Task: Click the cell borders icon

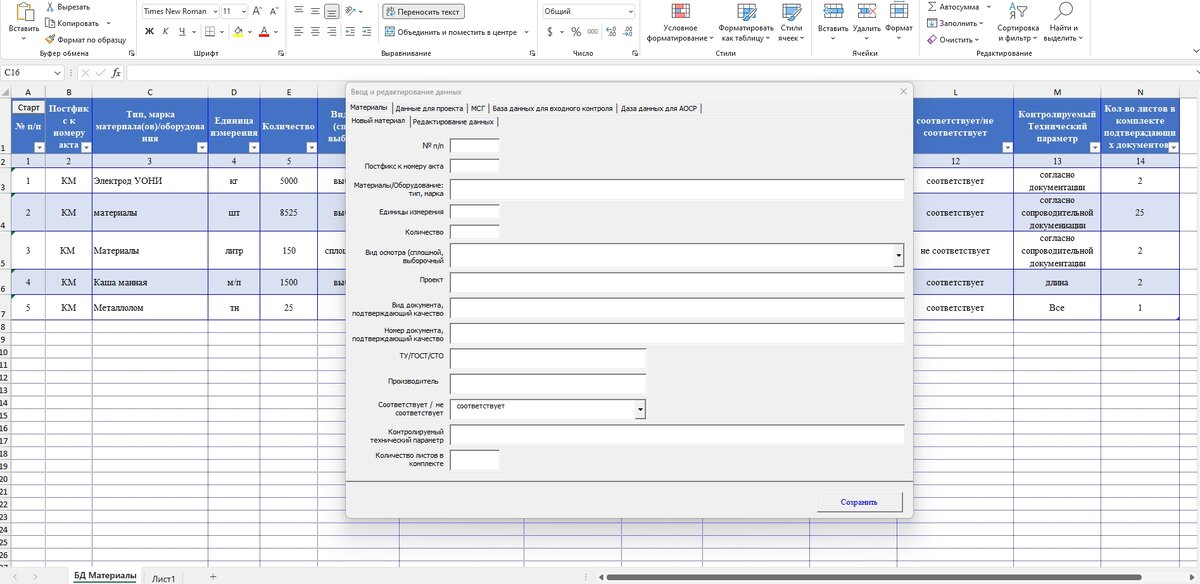Action: click(x=211, y=31)
